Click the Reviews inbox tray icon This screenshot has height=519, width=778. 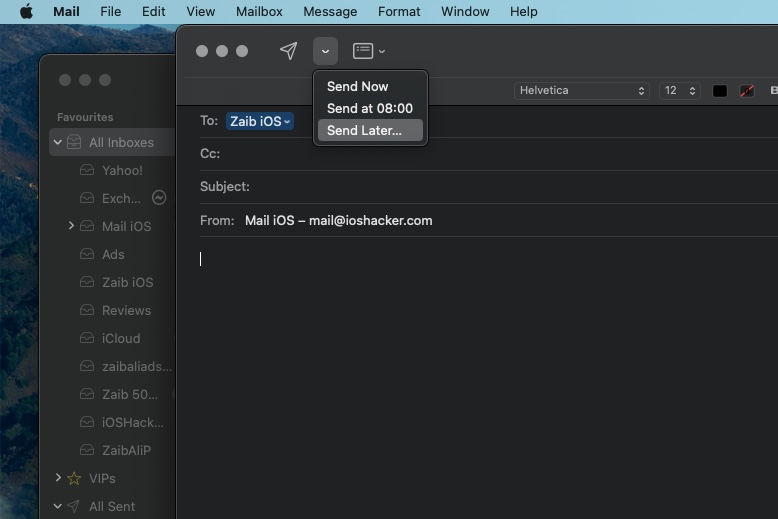click(87, 310)
